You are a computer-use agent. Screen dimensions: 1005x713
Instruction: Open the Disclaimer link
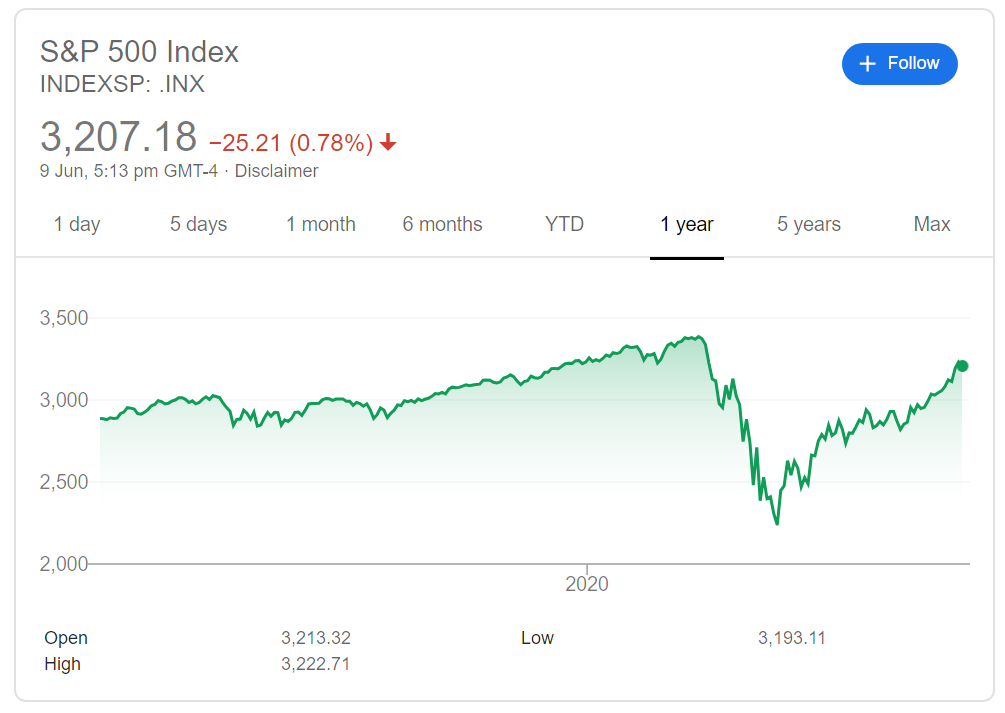tap(276, 171)
